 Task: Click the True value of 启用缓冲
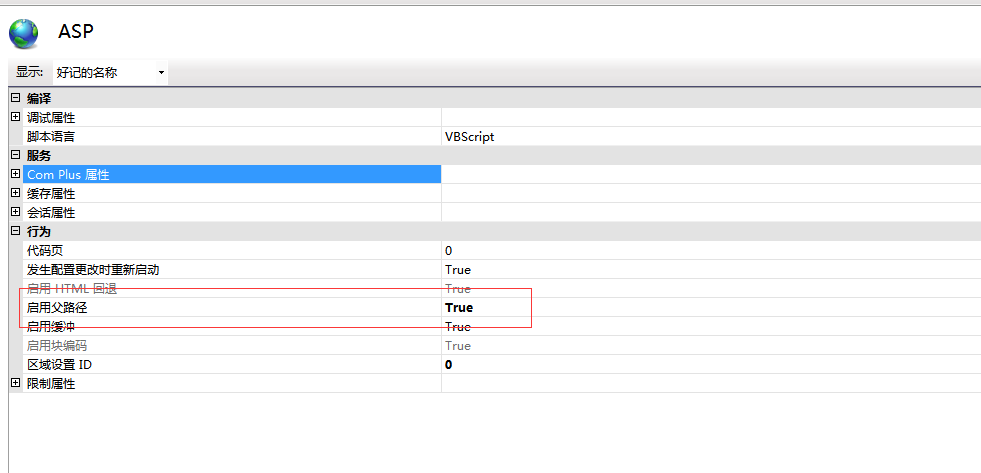(458, 327)
